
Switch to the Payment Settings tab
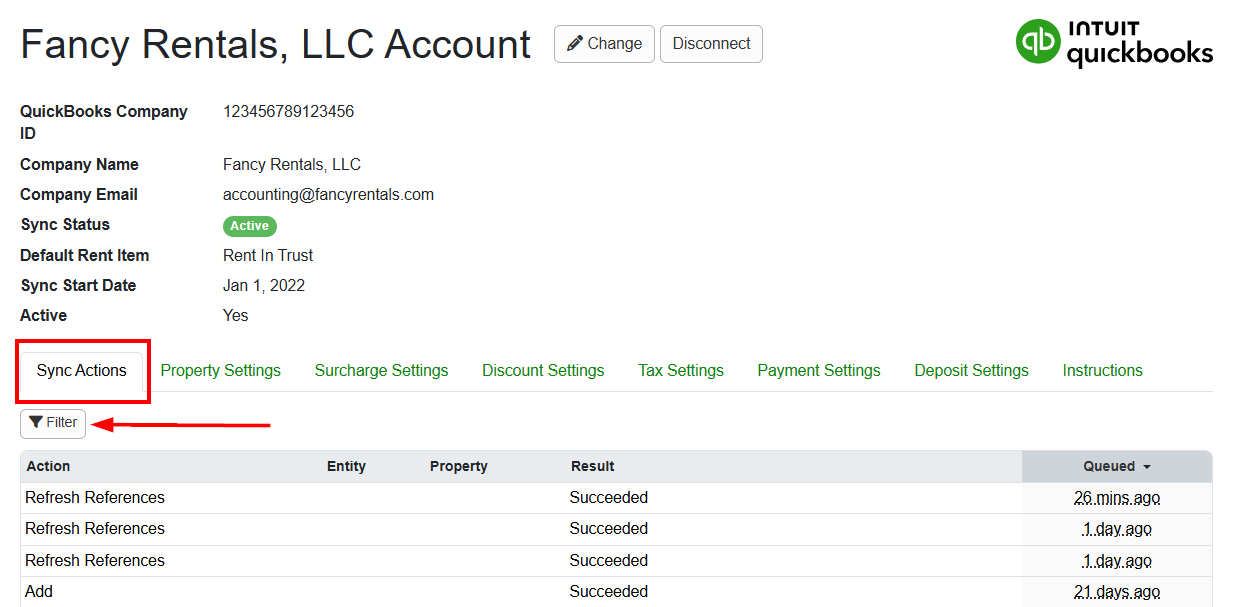819,370
